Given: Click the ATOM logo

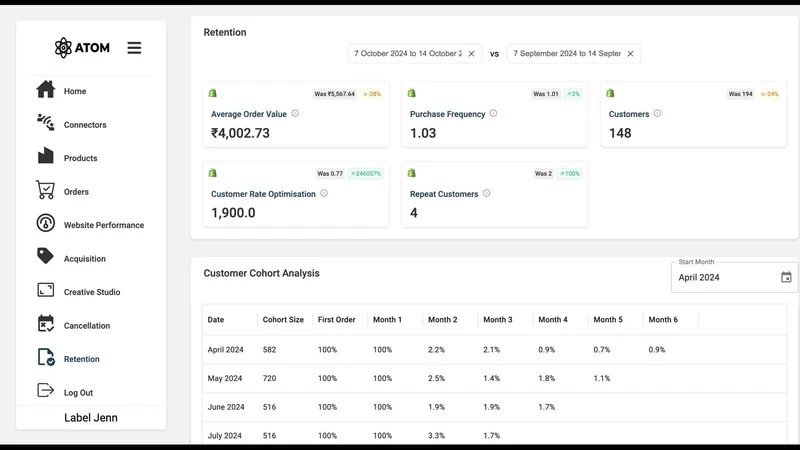Looking at the screenshot, I should (x=82, y=48).
